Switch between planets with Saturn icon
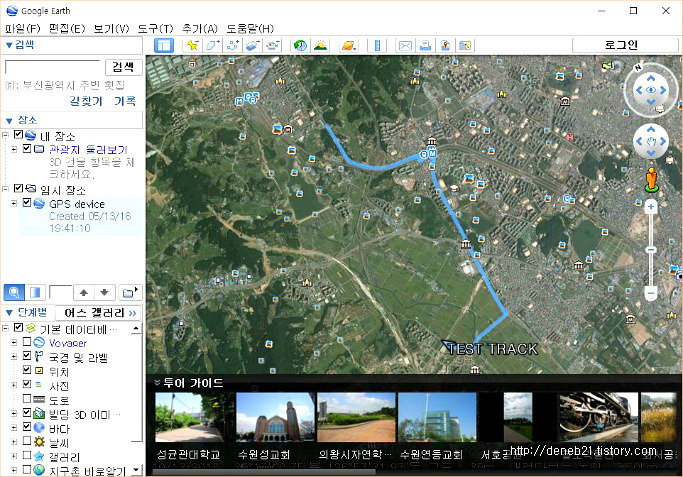The image size is (683, 477). (349, 45)
